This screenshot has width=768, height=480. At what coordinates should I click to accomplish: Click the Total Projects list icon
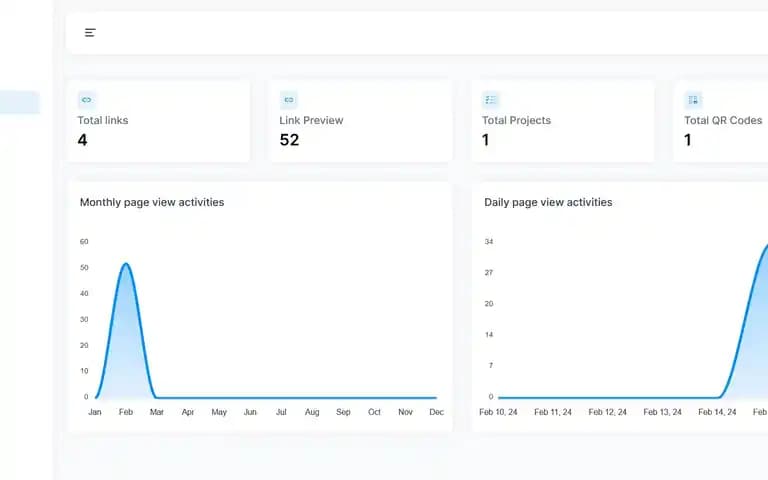point(491,100)
